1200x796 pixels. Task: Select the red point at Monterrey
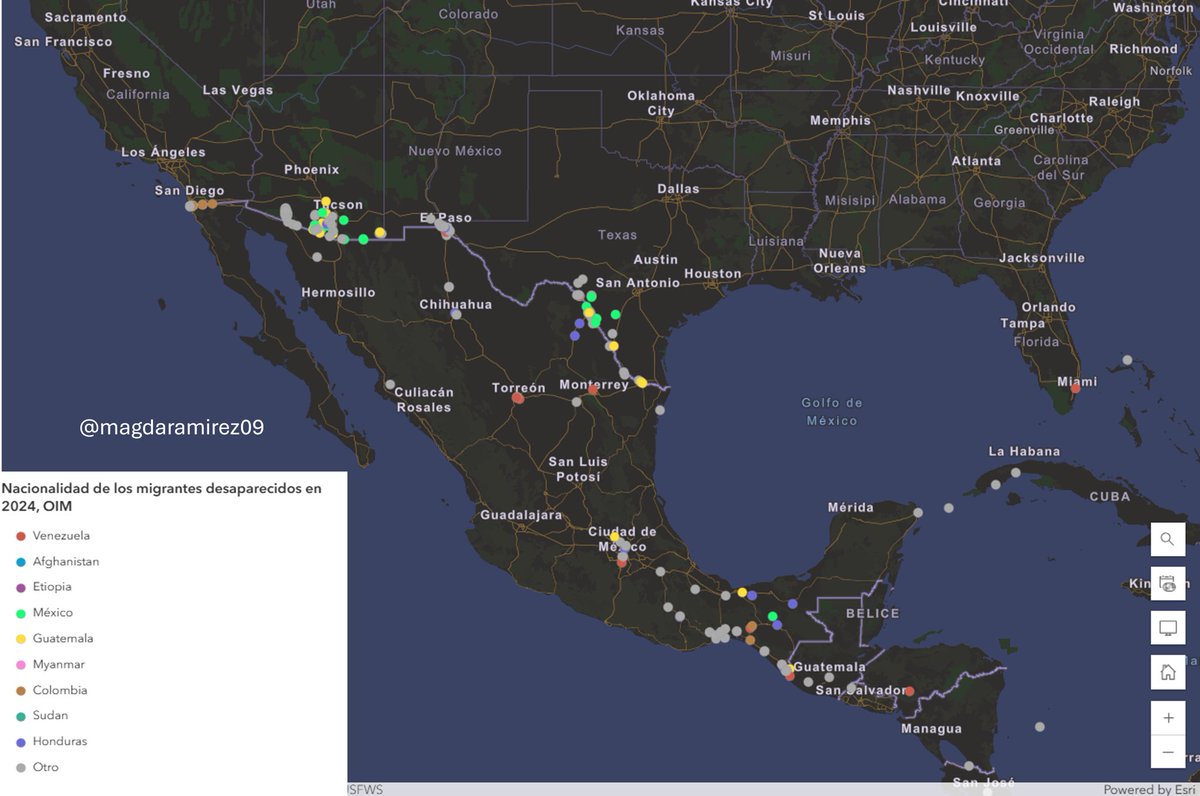pos(593,390)
